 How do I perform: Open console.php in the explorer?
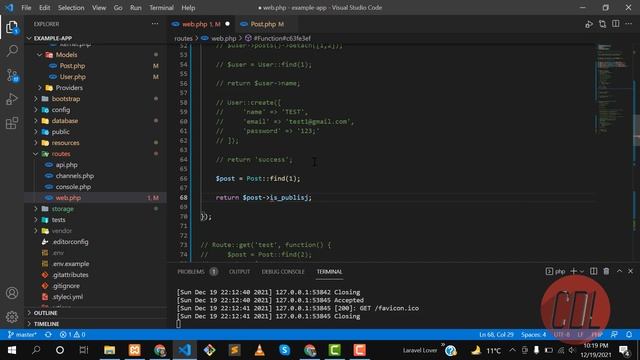coord(73,187)
